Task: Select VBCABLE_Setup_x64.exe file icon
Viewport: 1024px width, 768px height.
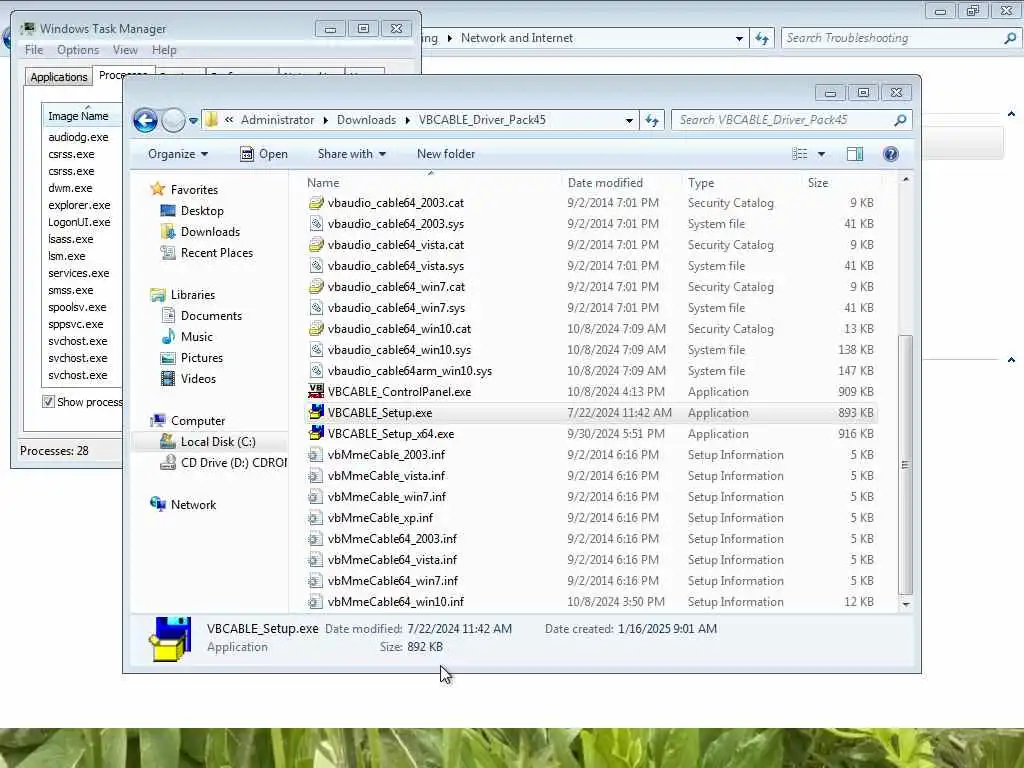Action: [316, 433]
